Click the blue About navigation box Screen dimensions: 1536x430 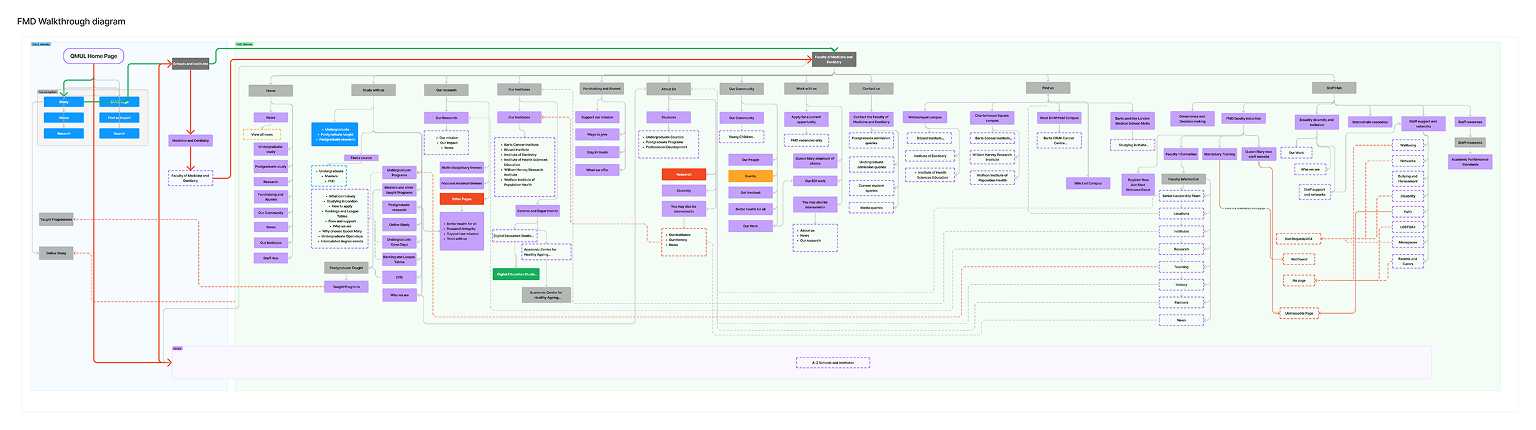tap(63, 117)
